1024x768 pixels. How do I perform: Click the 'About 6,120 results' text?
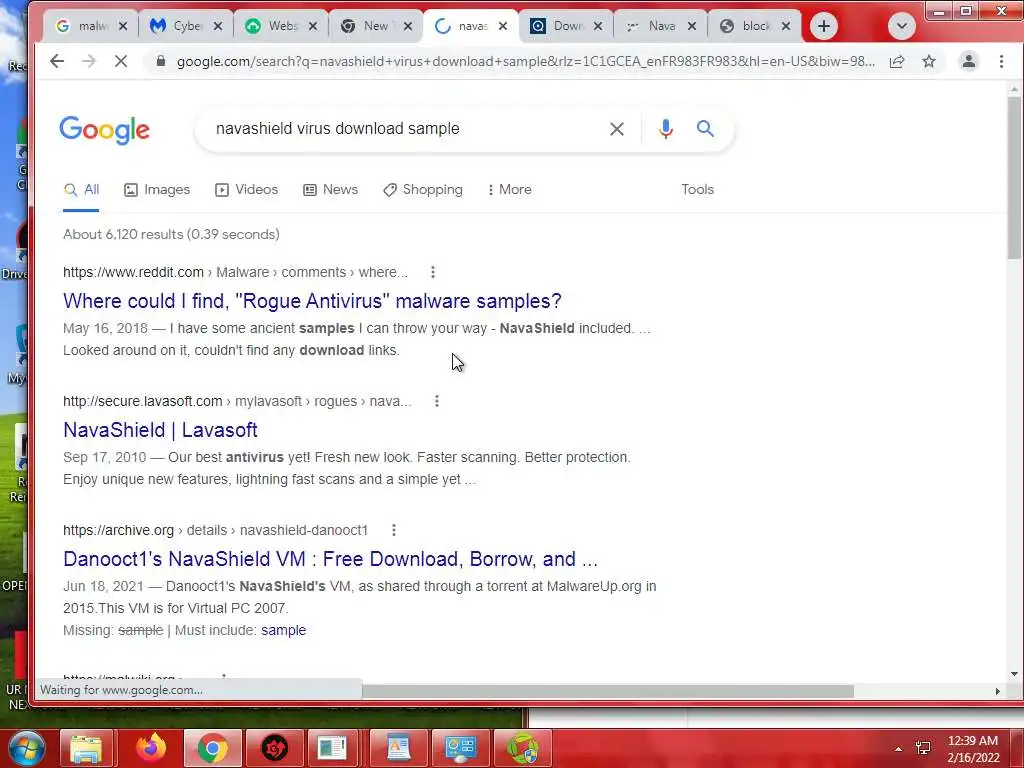coord(171,234)
